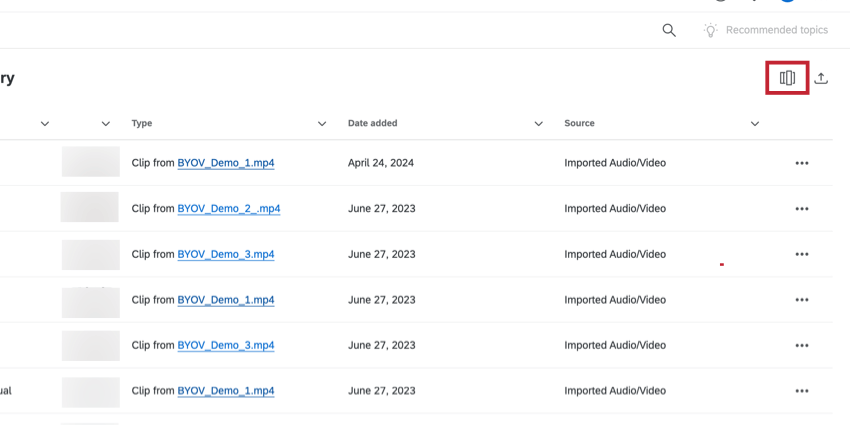This screenshot has width=850, height=425.
Task: Open the column chooser icon
Action: point(787,78)
